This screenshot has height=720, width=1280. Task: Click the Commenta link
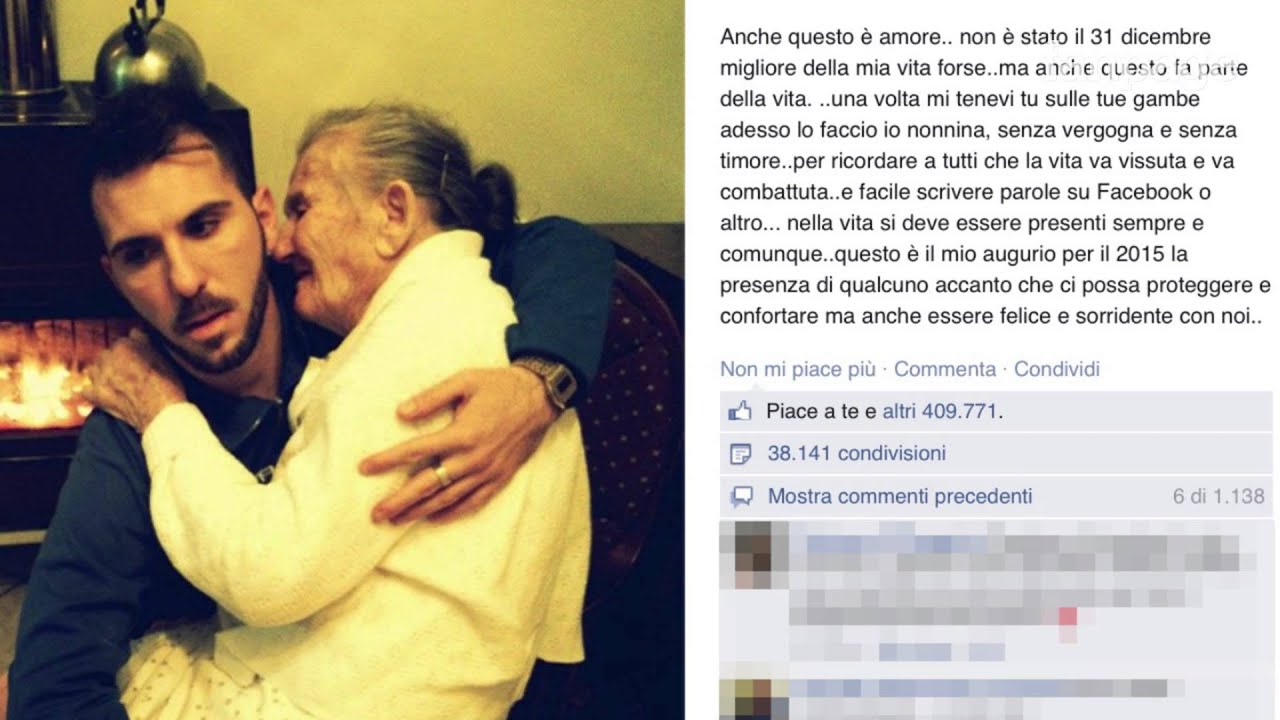pos(945,369)
